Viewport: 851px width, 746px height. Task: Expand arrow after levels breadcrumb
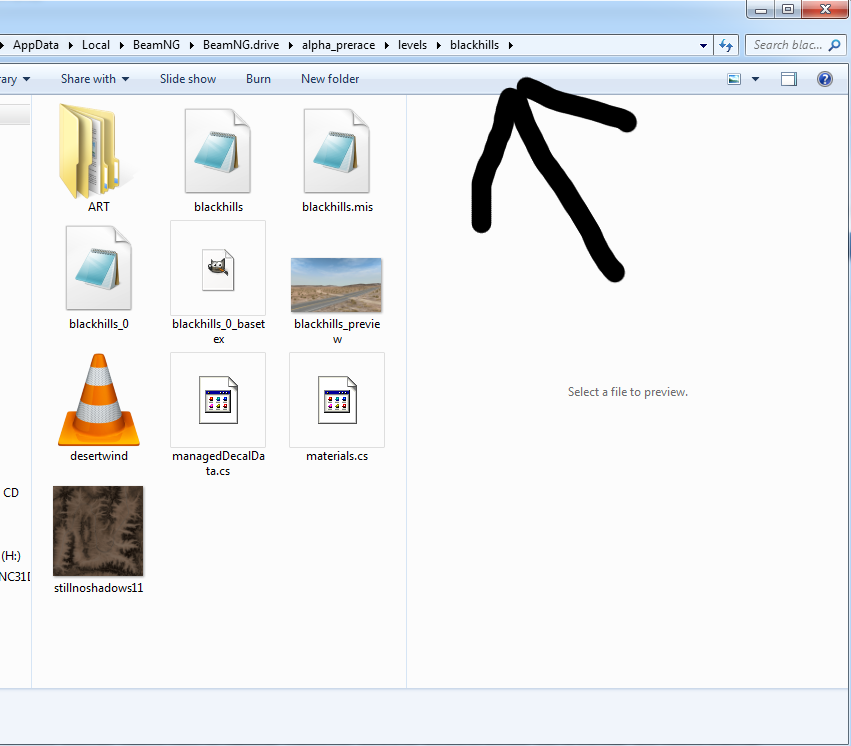coord(439,46)
